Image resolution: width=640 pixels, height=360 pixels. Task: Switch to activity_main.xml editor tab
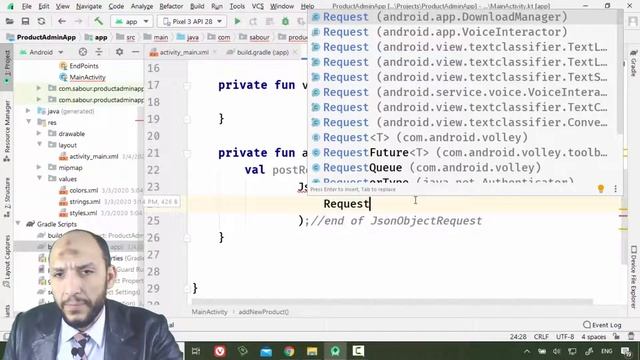coord(183,52)
